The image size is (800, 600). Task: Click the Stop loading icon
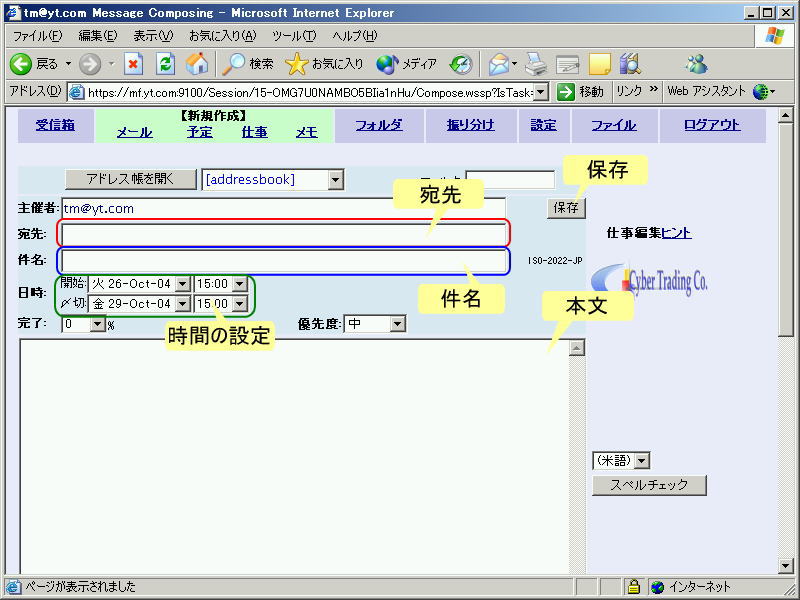[134, 64]
